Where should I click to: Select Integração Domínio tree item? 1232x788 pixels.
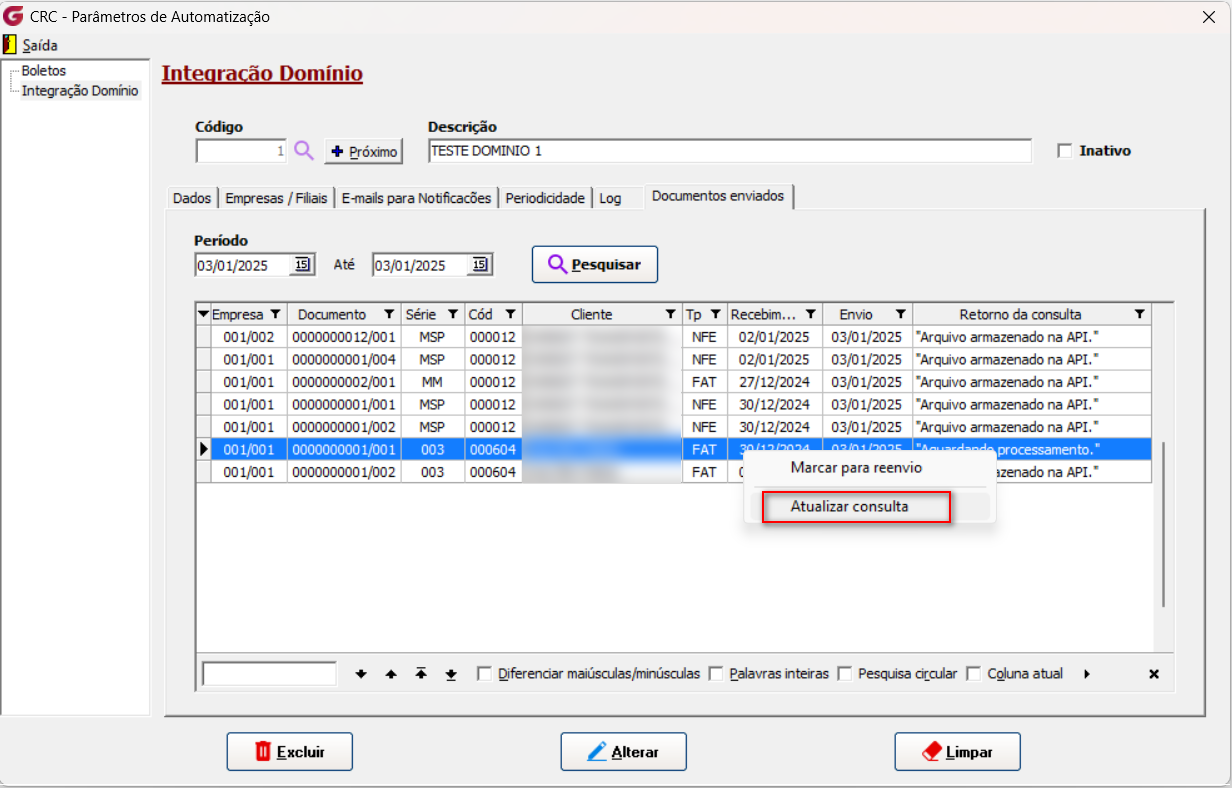click(81, 91)
